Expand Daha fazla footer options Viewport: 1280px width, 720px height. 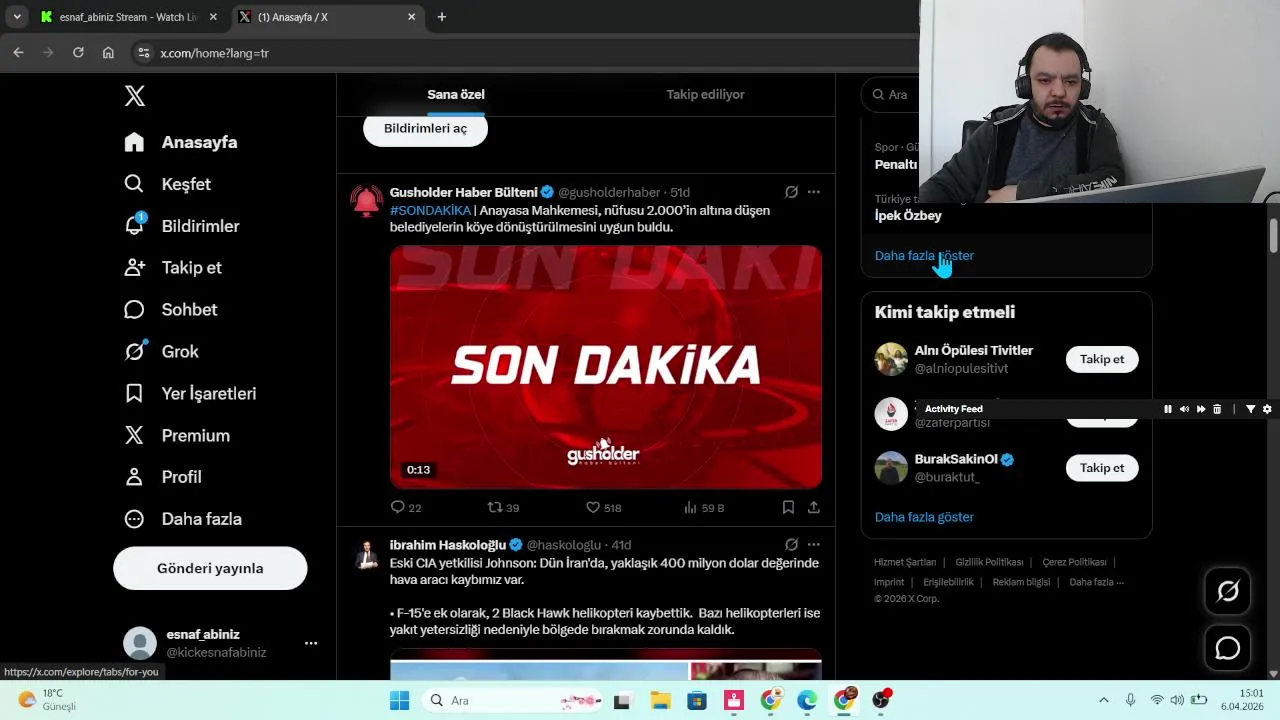1096,582
